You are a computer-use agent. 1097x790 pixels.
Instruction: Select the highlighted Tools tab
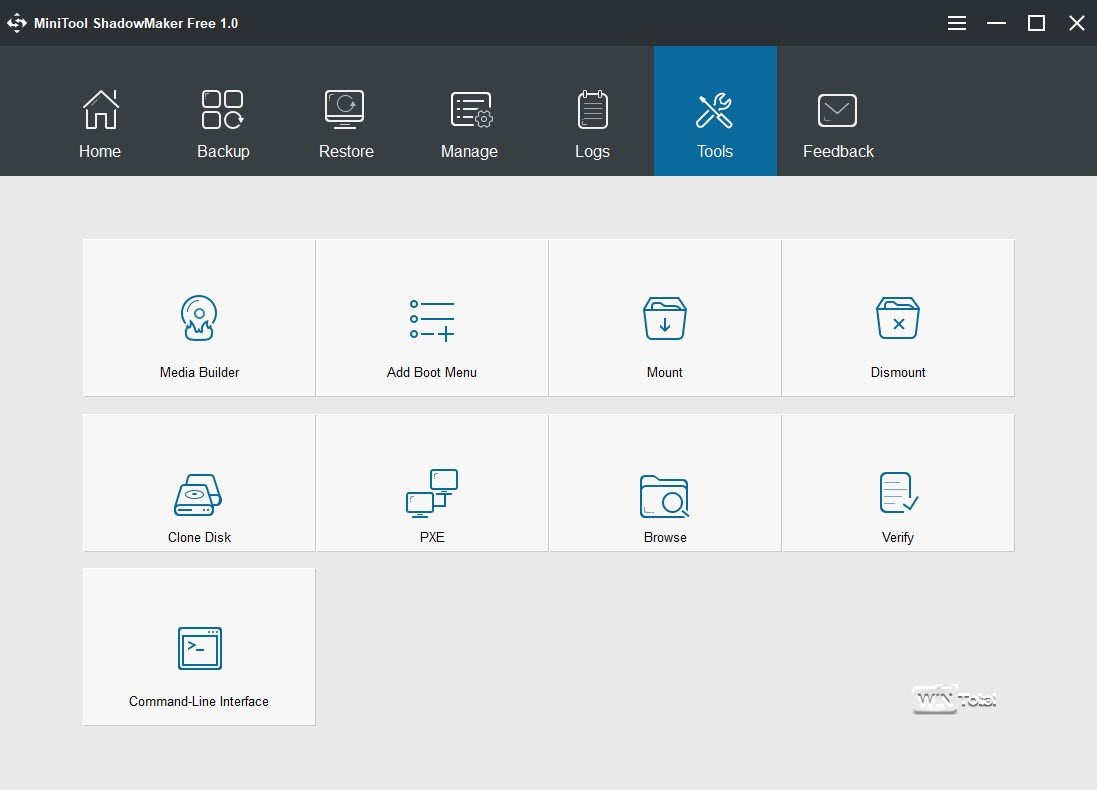pyautogui.click(x=715, y=111)
